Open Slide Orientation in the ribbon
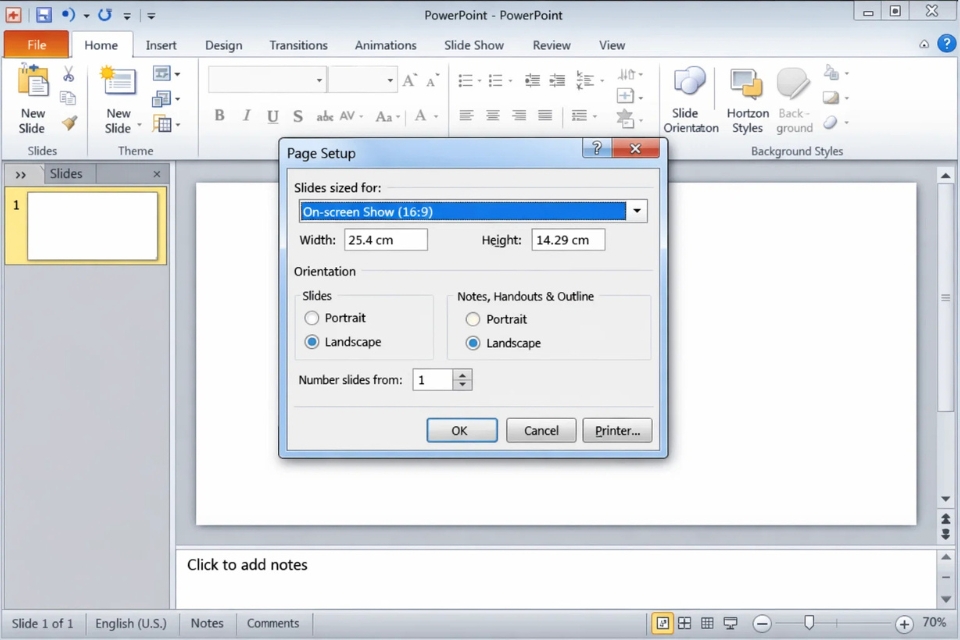The image size is (960, 640). tap(689, 99)
